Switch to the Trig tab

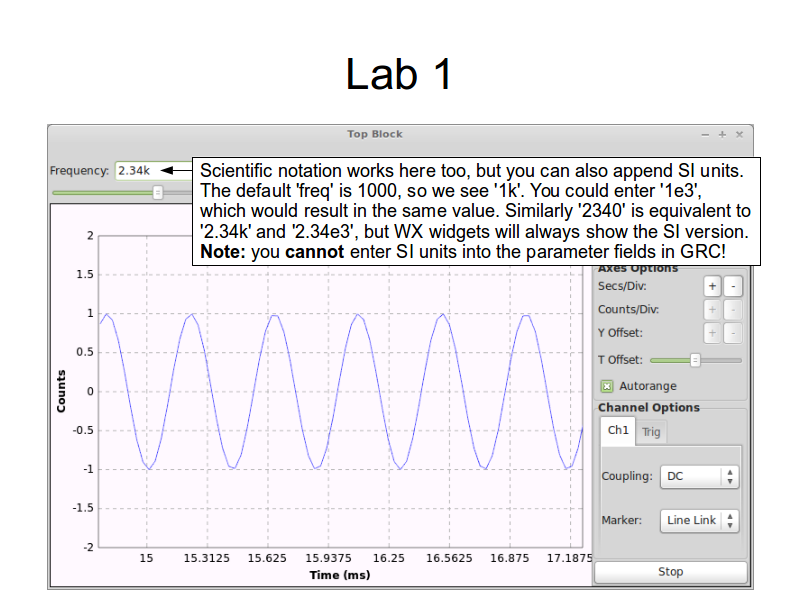pos(651,432)
